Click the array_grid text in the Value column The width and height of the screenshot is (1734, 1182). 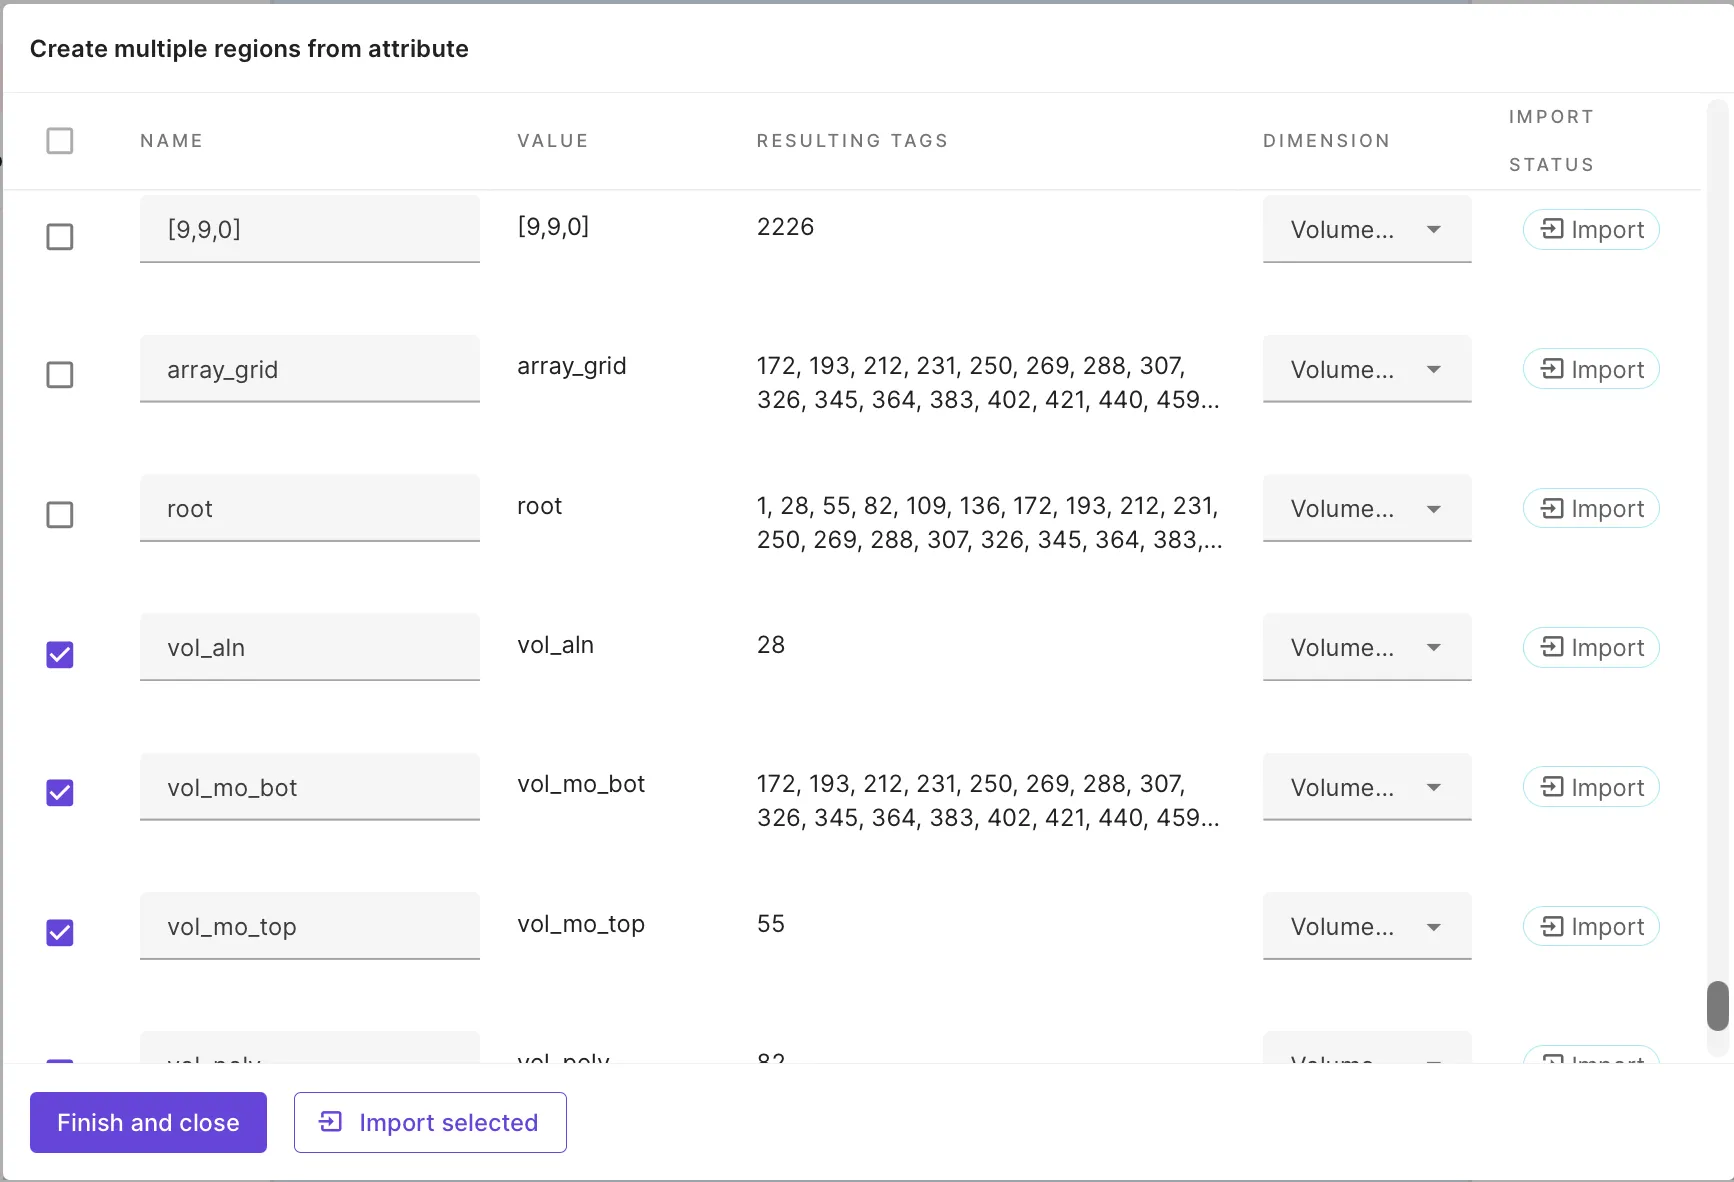[572, 367]
